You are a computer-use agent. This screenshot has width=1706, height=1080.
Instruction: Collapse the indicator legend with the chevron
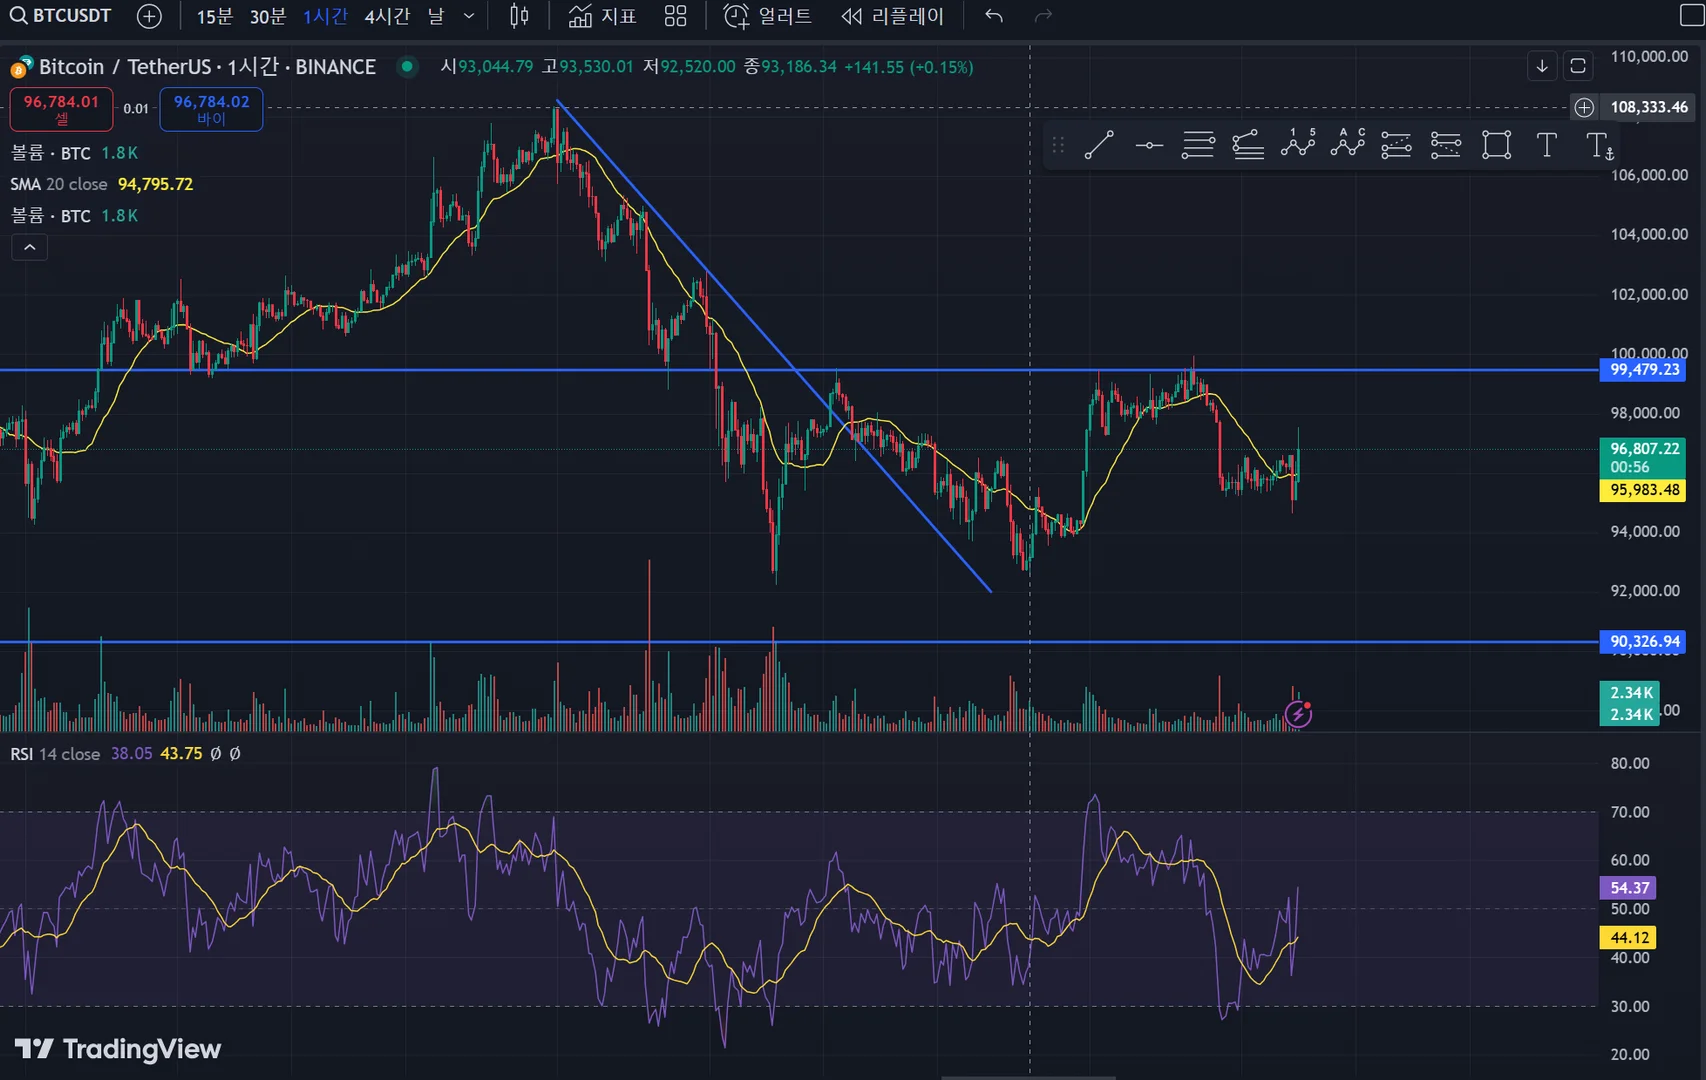click(x=29, y=247)
